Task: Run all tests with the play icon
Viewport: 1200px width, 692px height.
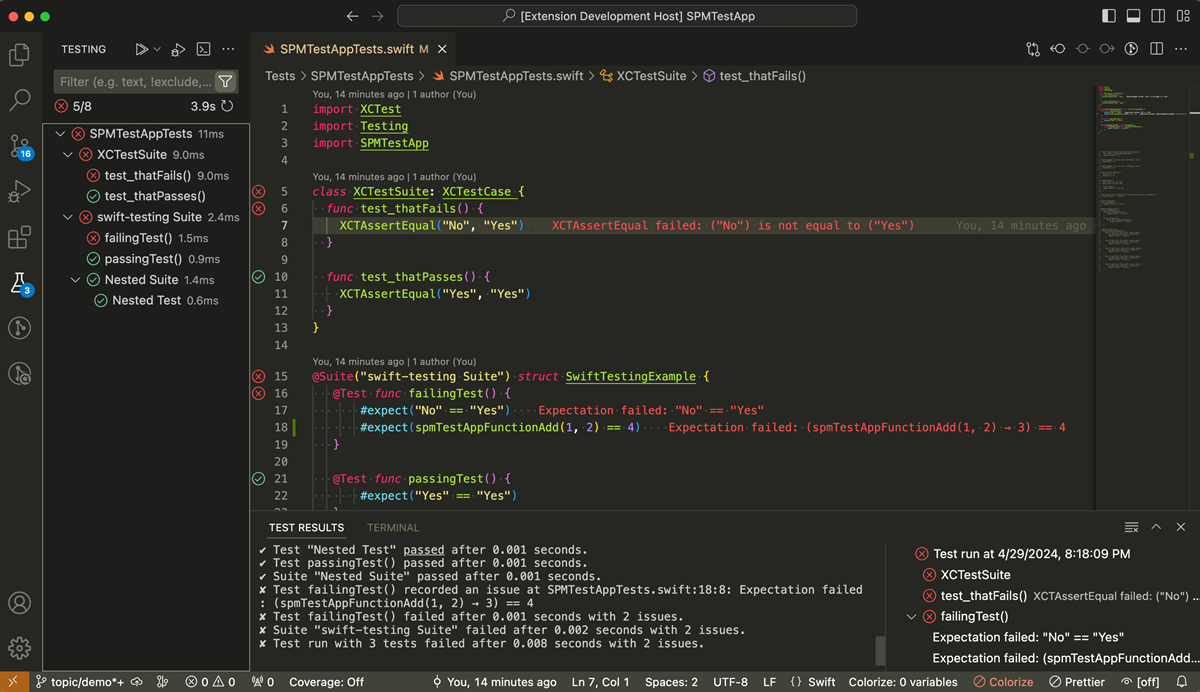Action: (141, 48)
